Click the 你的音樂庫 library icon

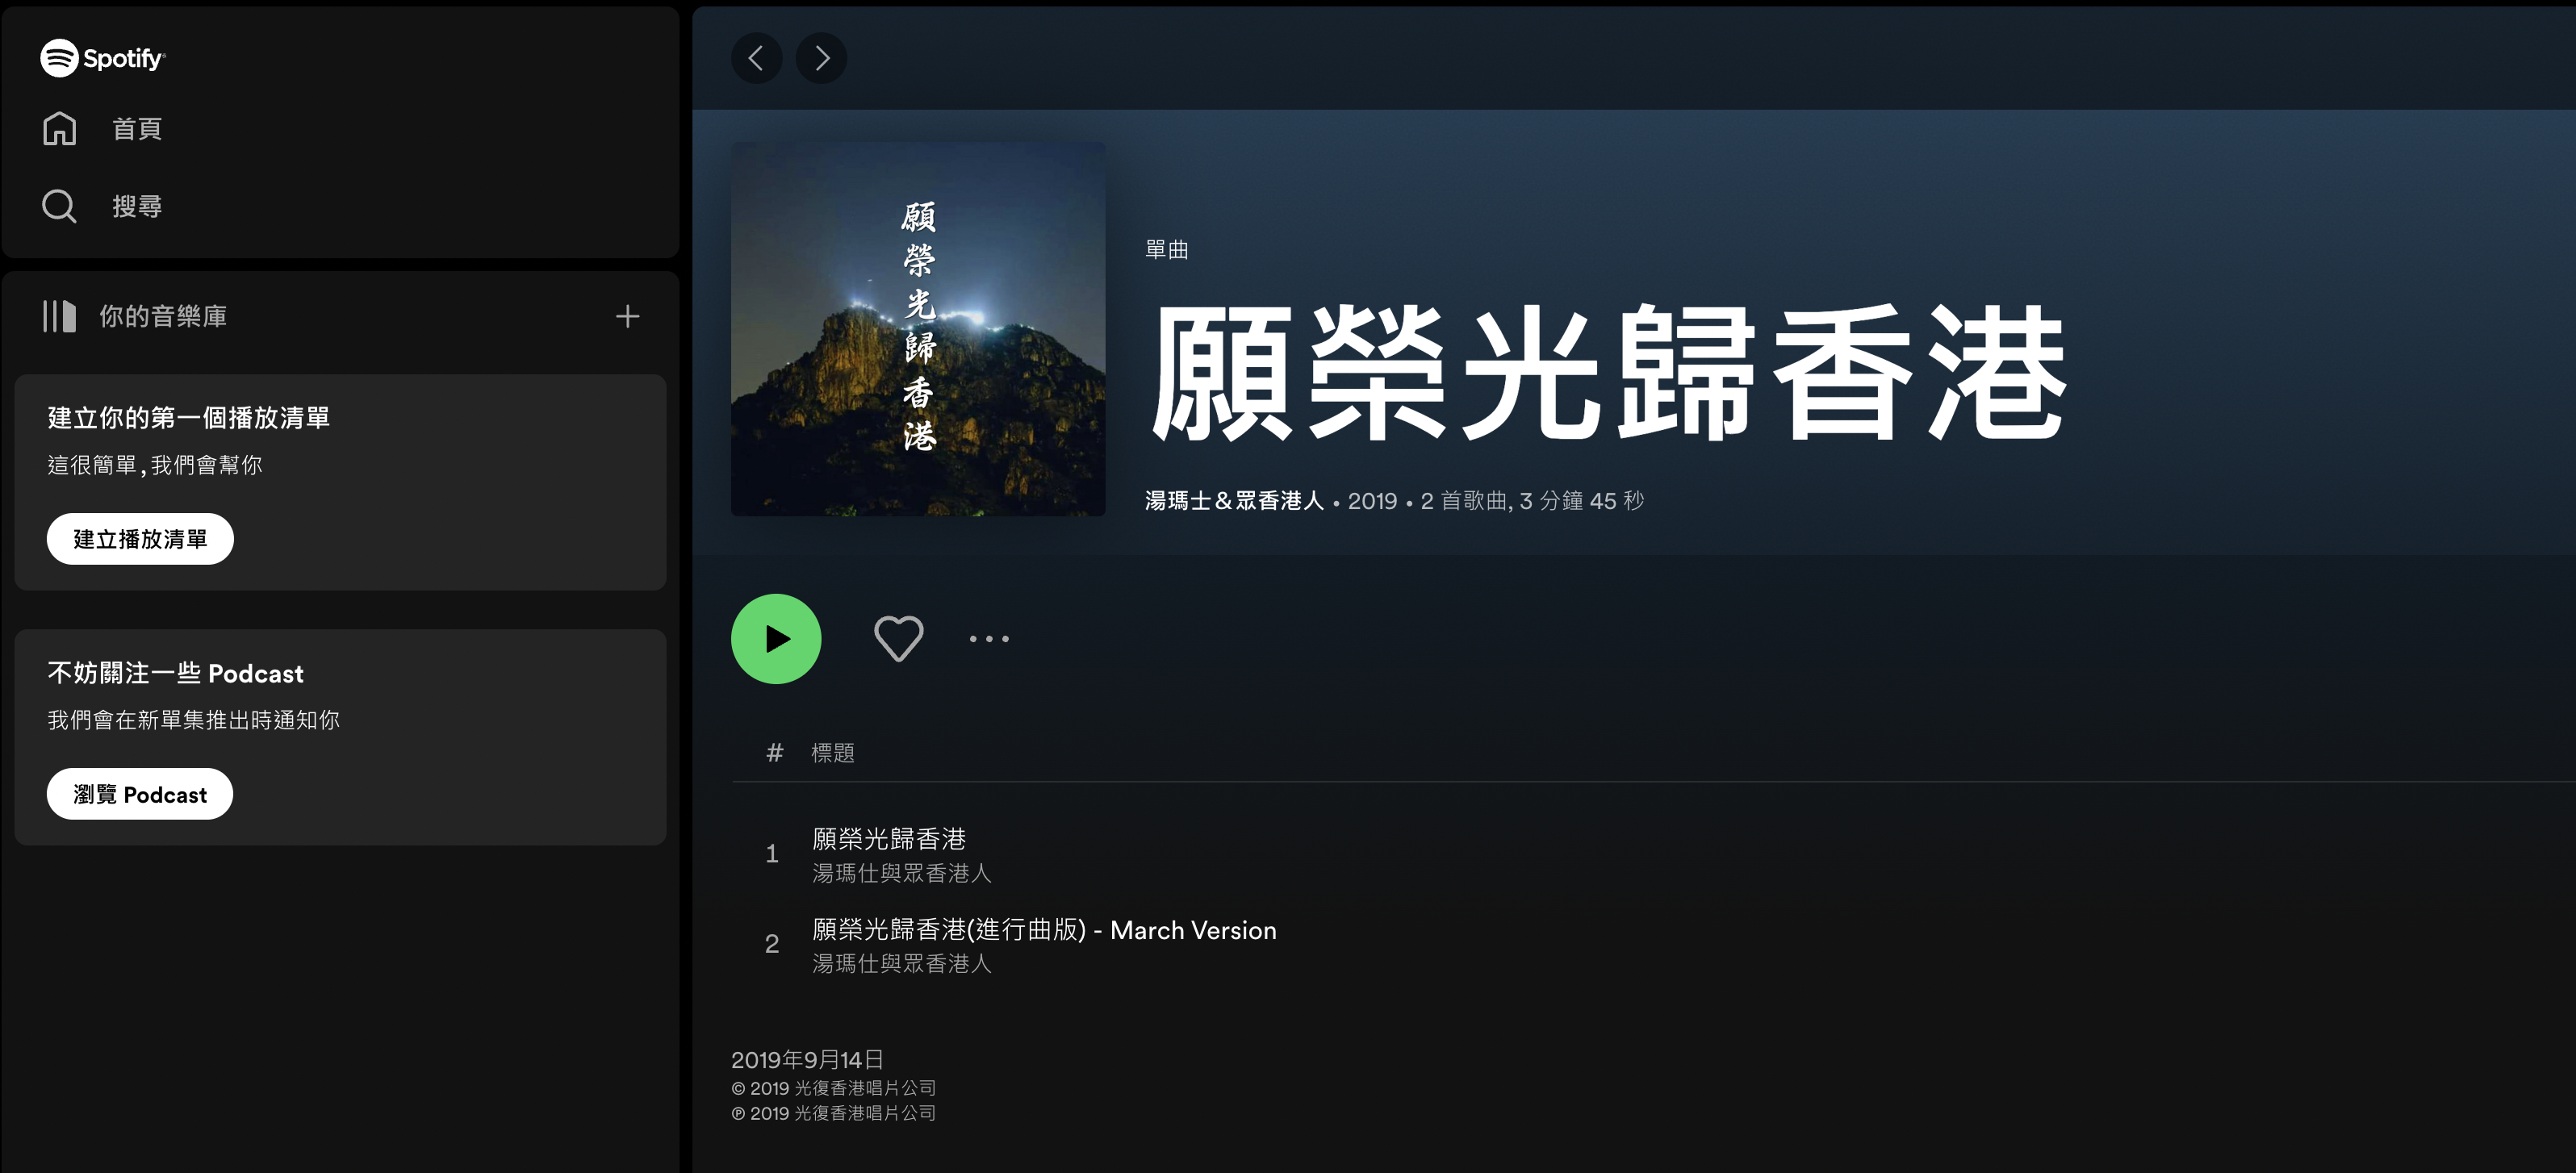(x=59, y=316)
